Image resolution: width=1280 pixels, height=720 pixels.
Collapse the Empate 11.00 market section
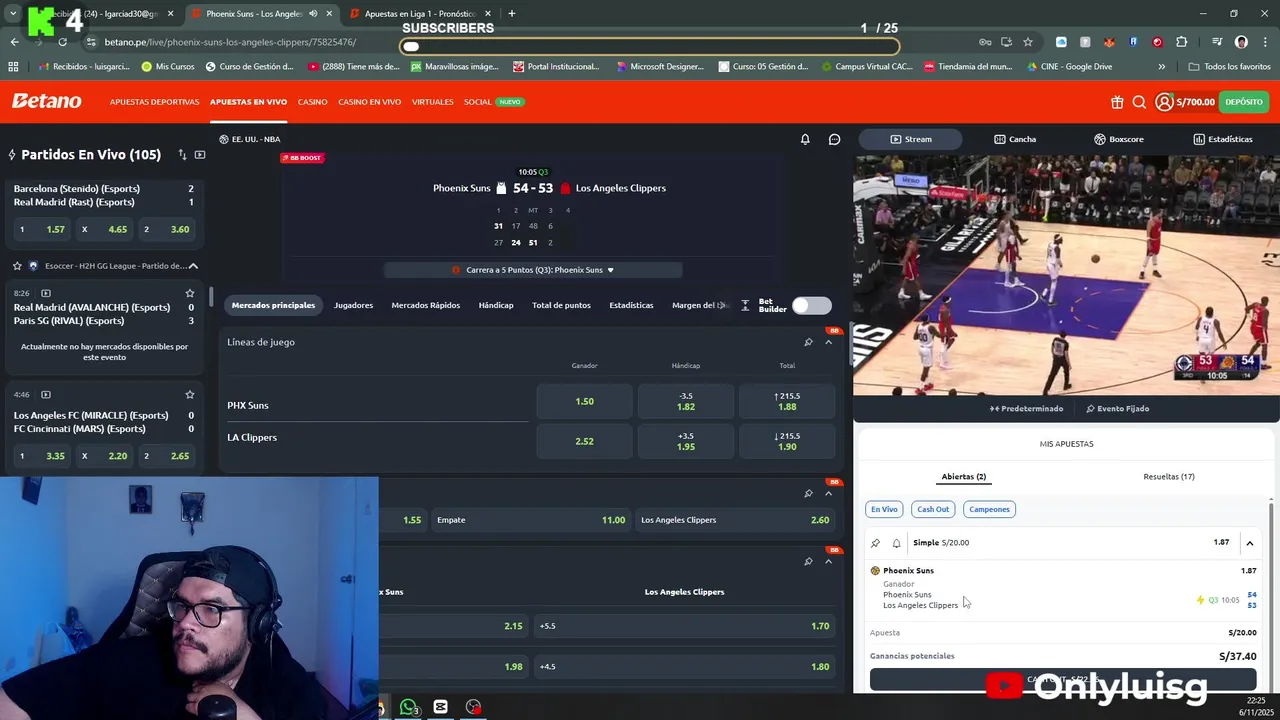828,493
